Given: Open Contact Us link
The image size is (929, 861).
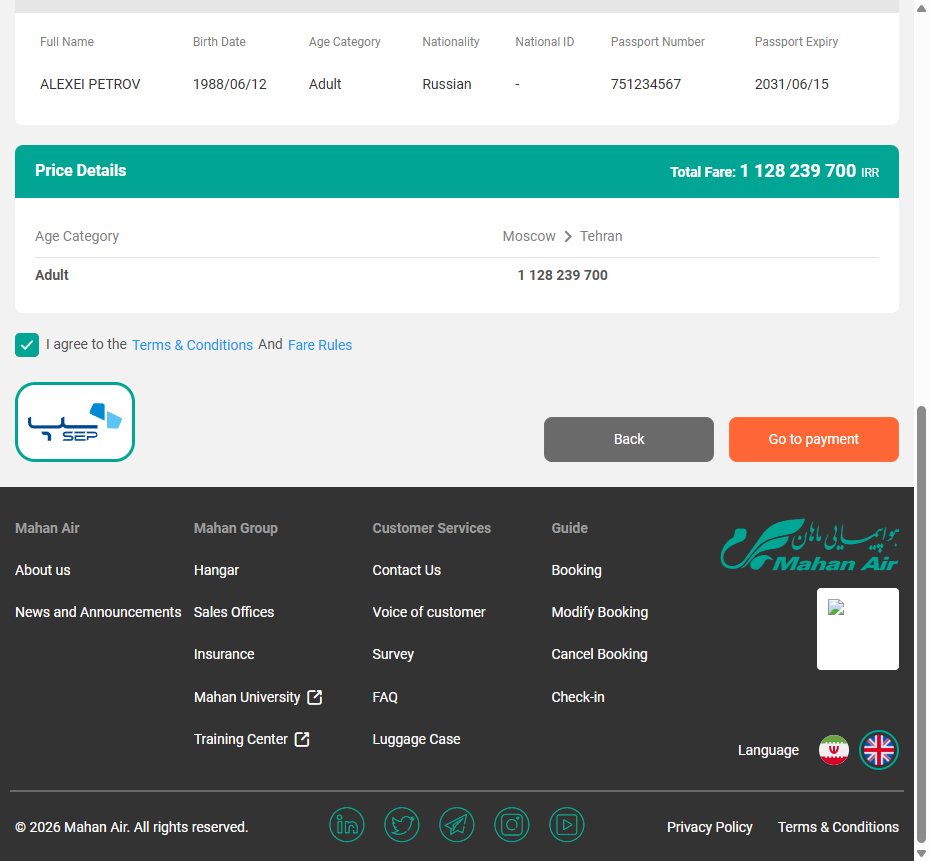Looking at the screenshot, I should 406,570.
